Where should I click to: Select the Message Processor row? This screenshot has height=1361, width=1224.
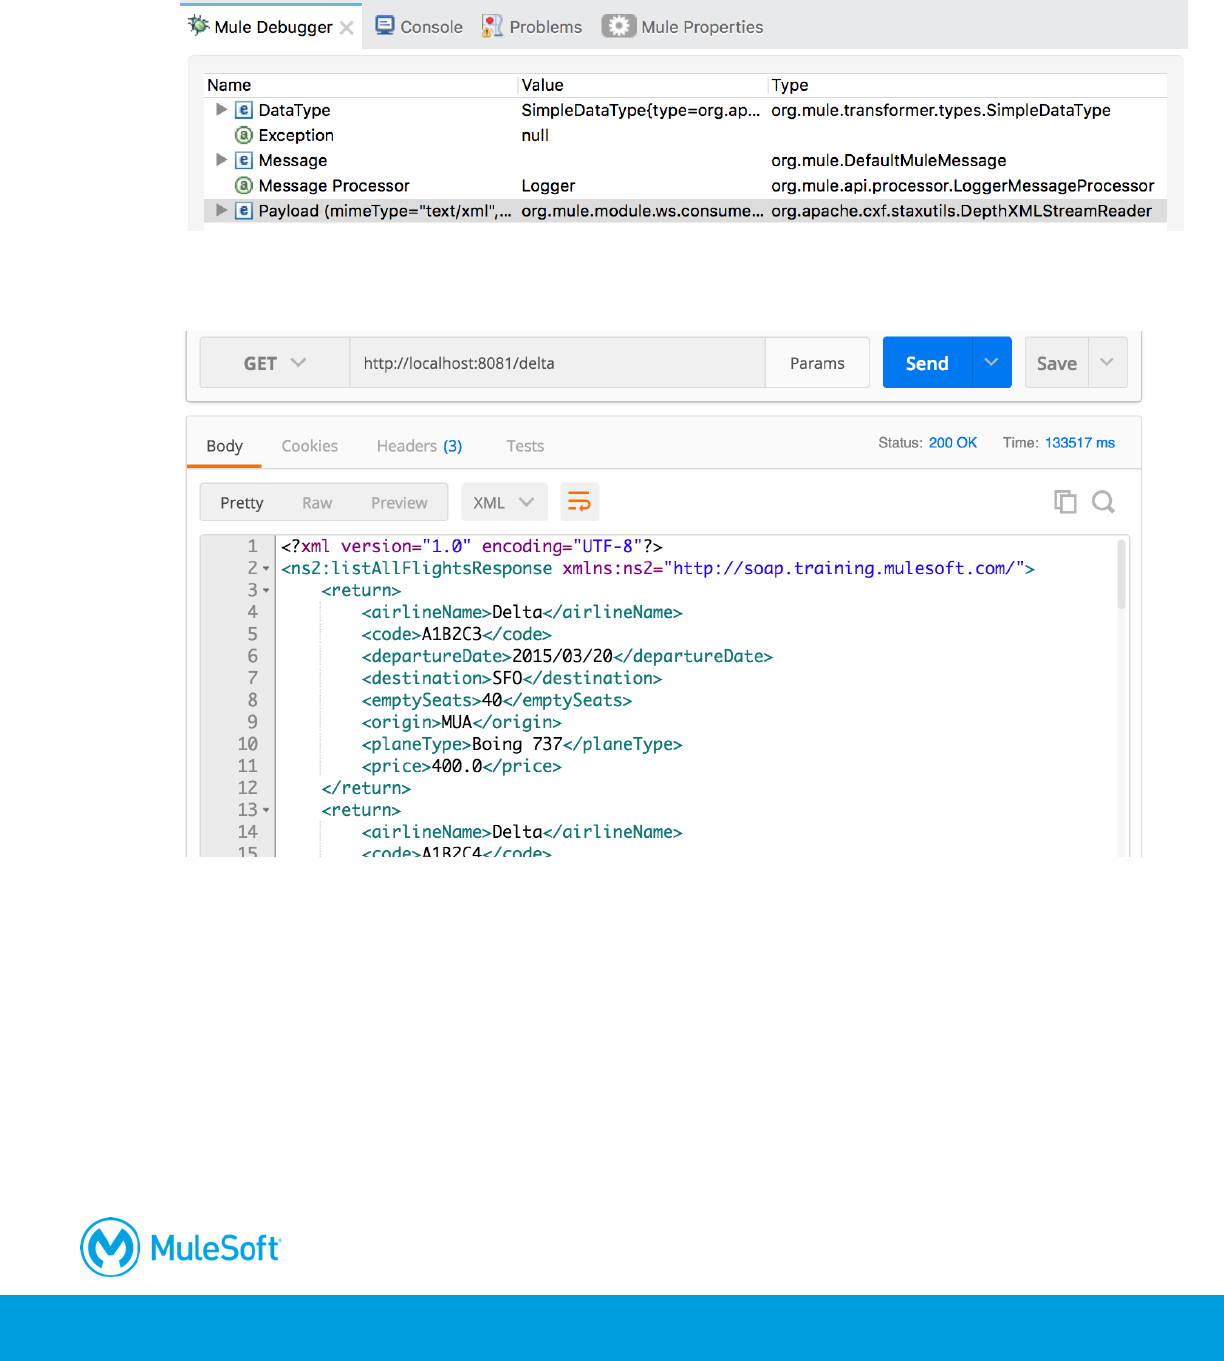pyautogui.click(x=685, y=185)
